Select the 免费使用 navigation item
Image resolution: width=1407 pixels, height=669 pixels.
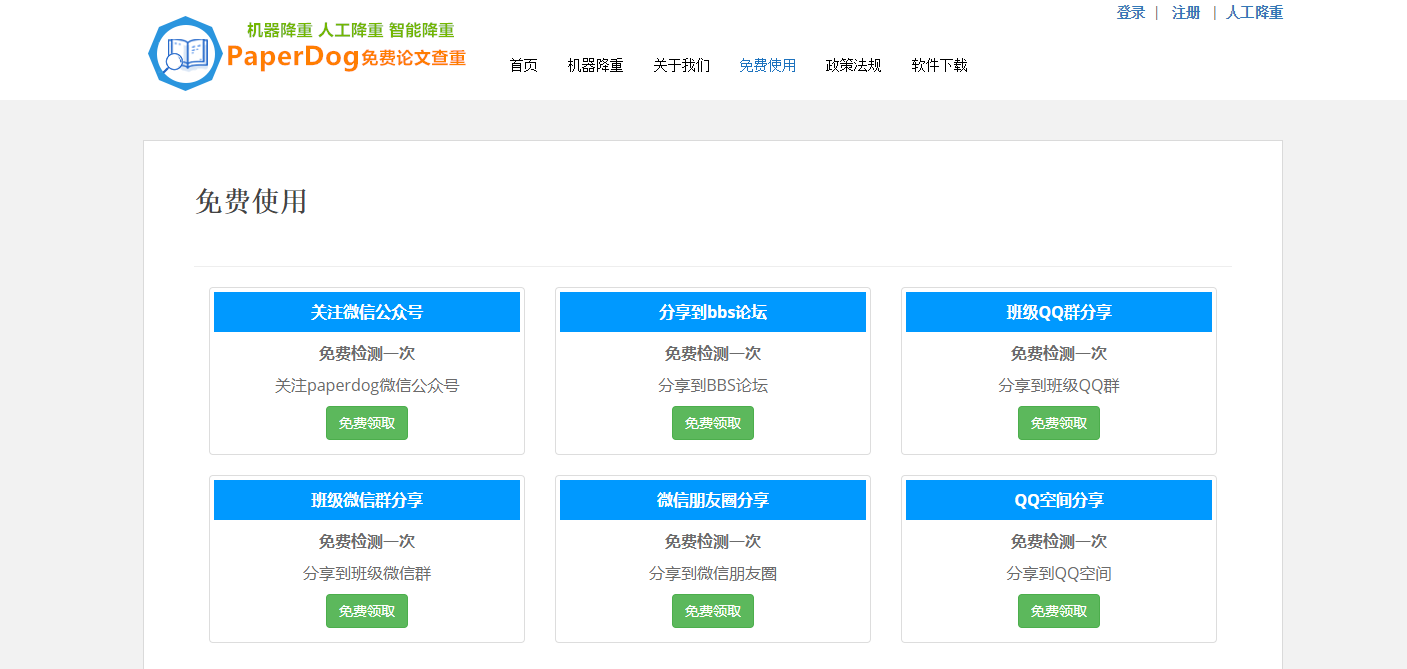tap(767, 65)
